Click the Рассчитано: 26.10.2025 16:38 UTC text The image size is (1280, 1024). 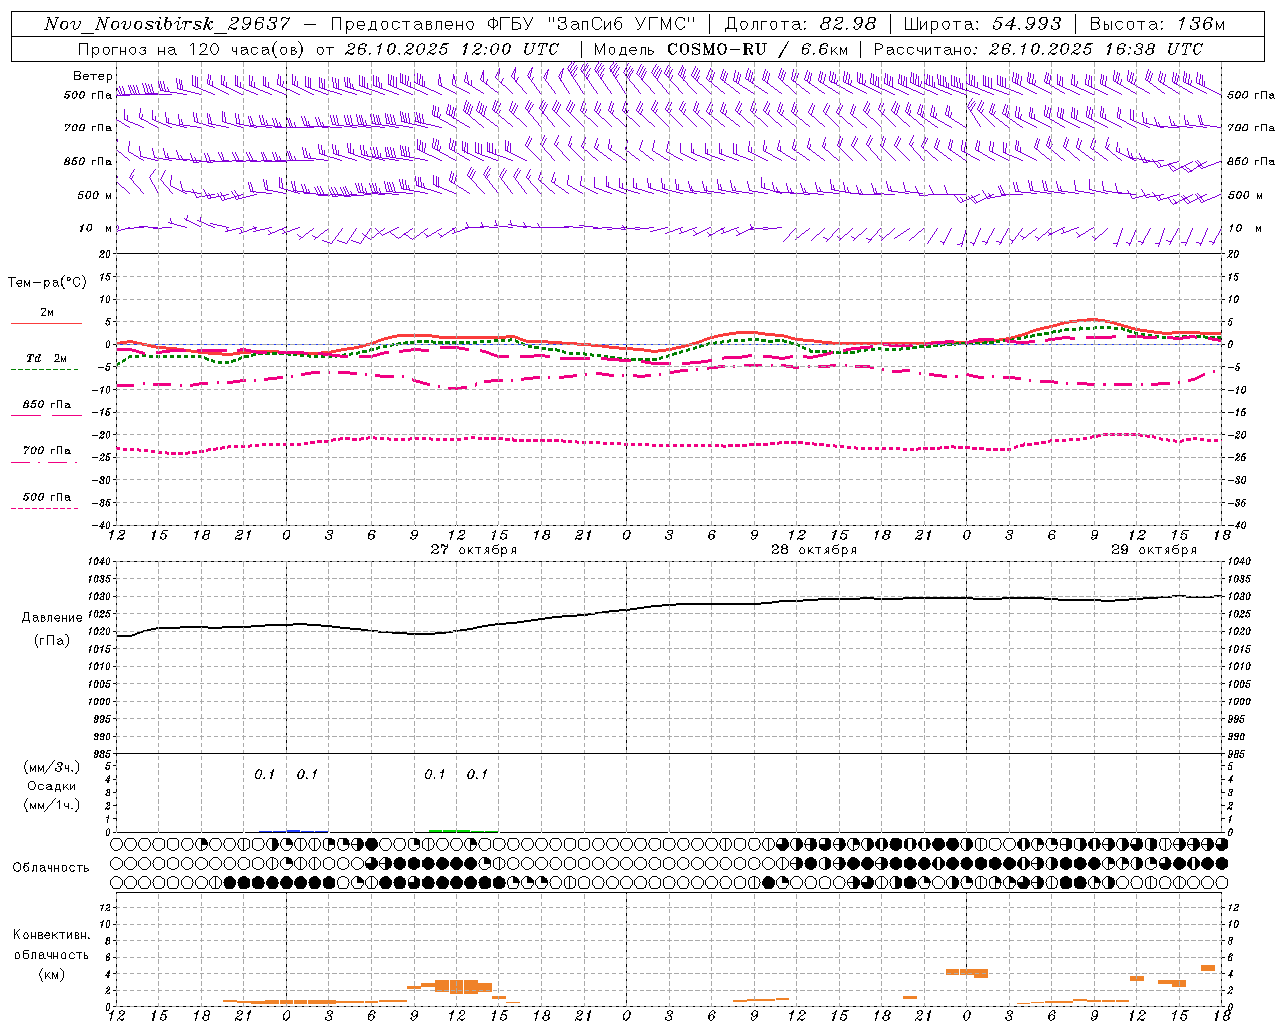coord(1038,49)
